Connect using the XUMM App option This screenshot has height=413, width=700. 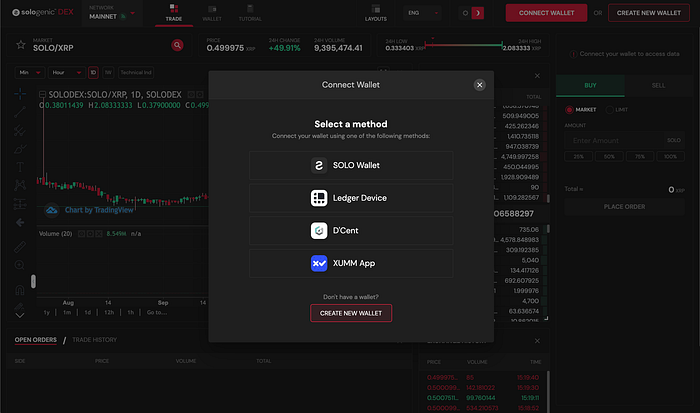[x=351, y=263]
